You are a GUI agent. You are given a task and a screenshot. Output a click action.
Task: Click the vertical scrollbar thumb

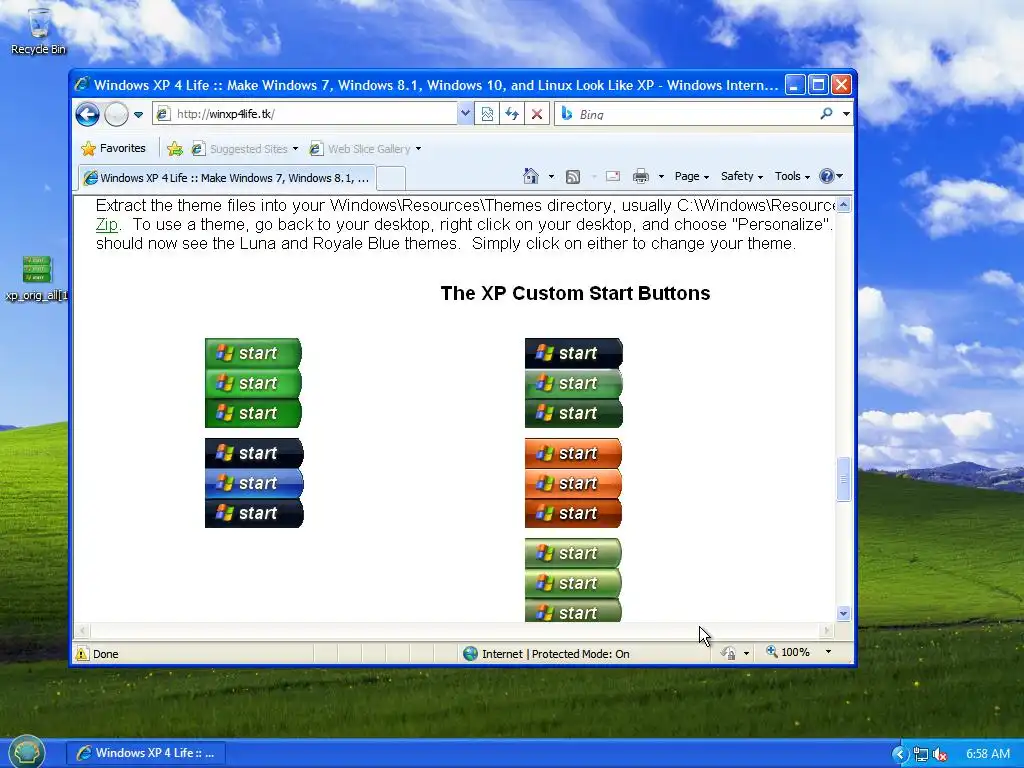point(843,479)
